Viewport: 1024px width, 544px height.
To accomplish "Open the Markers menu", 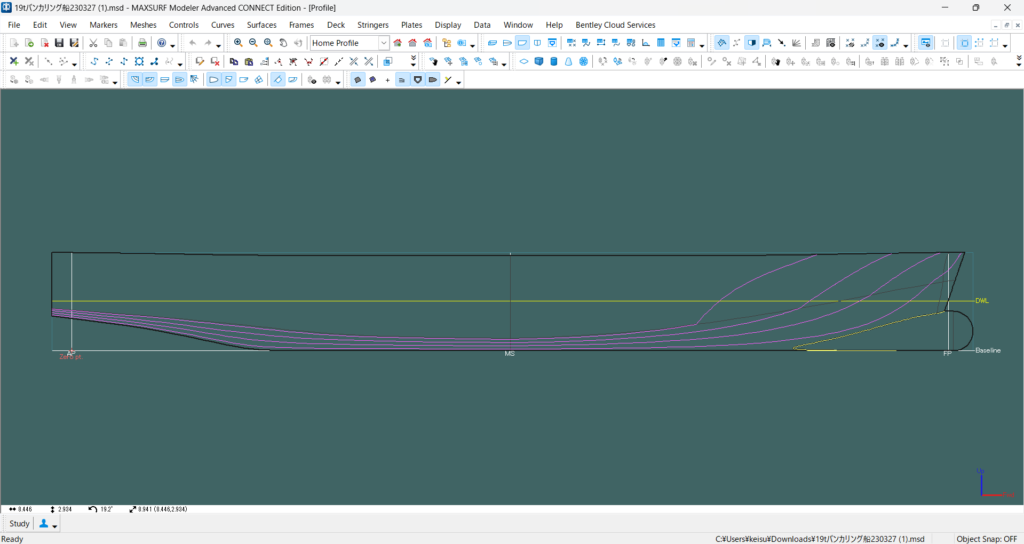I will (x=103, y=24).
